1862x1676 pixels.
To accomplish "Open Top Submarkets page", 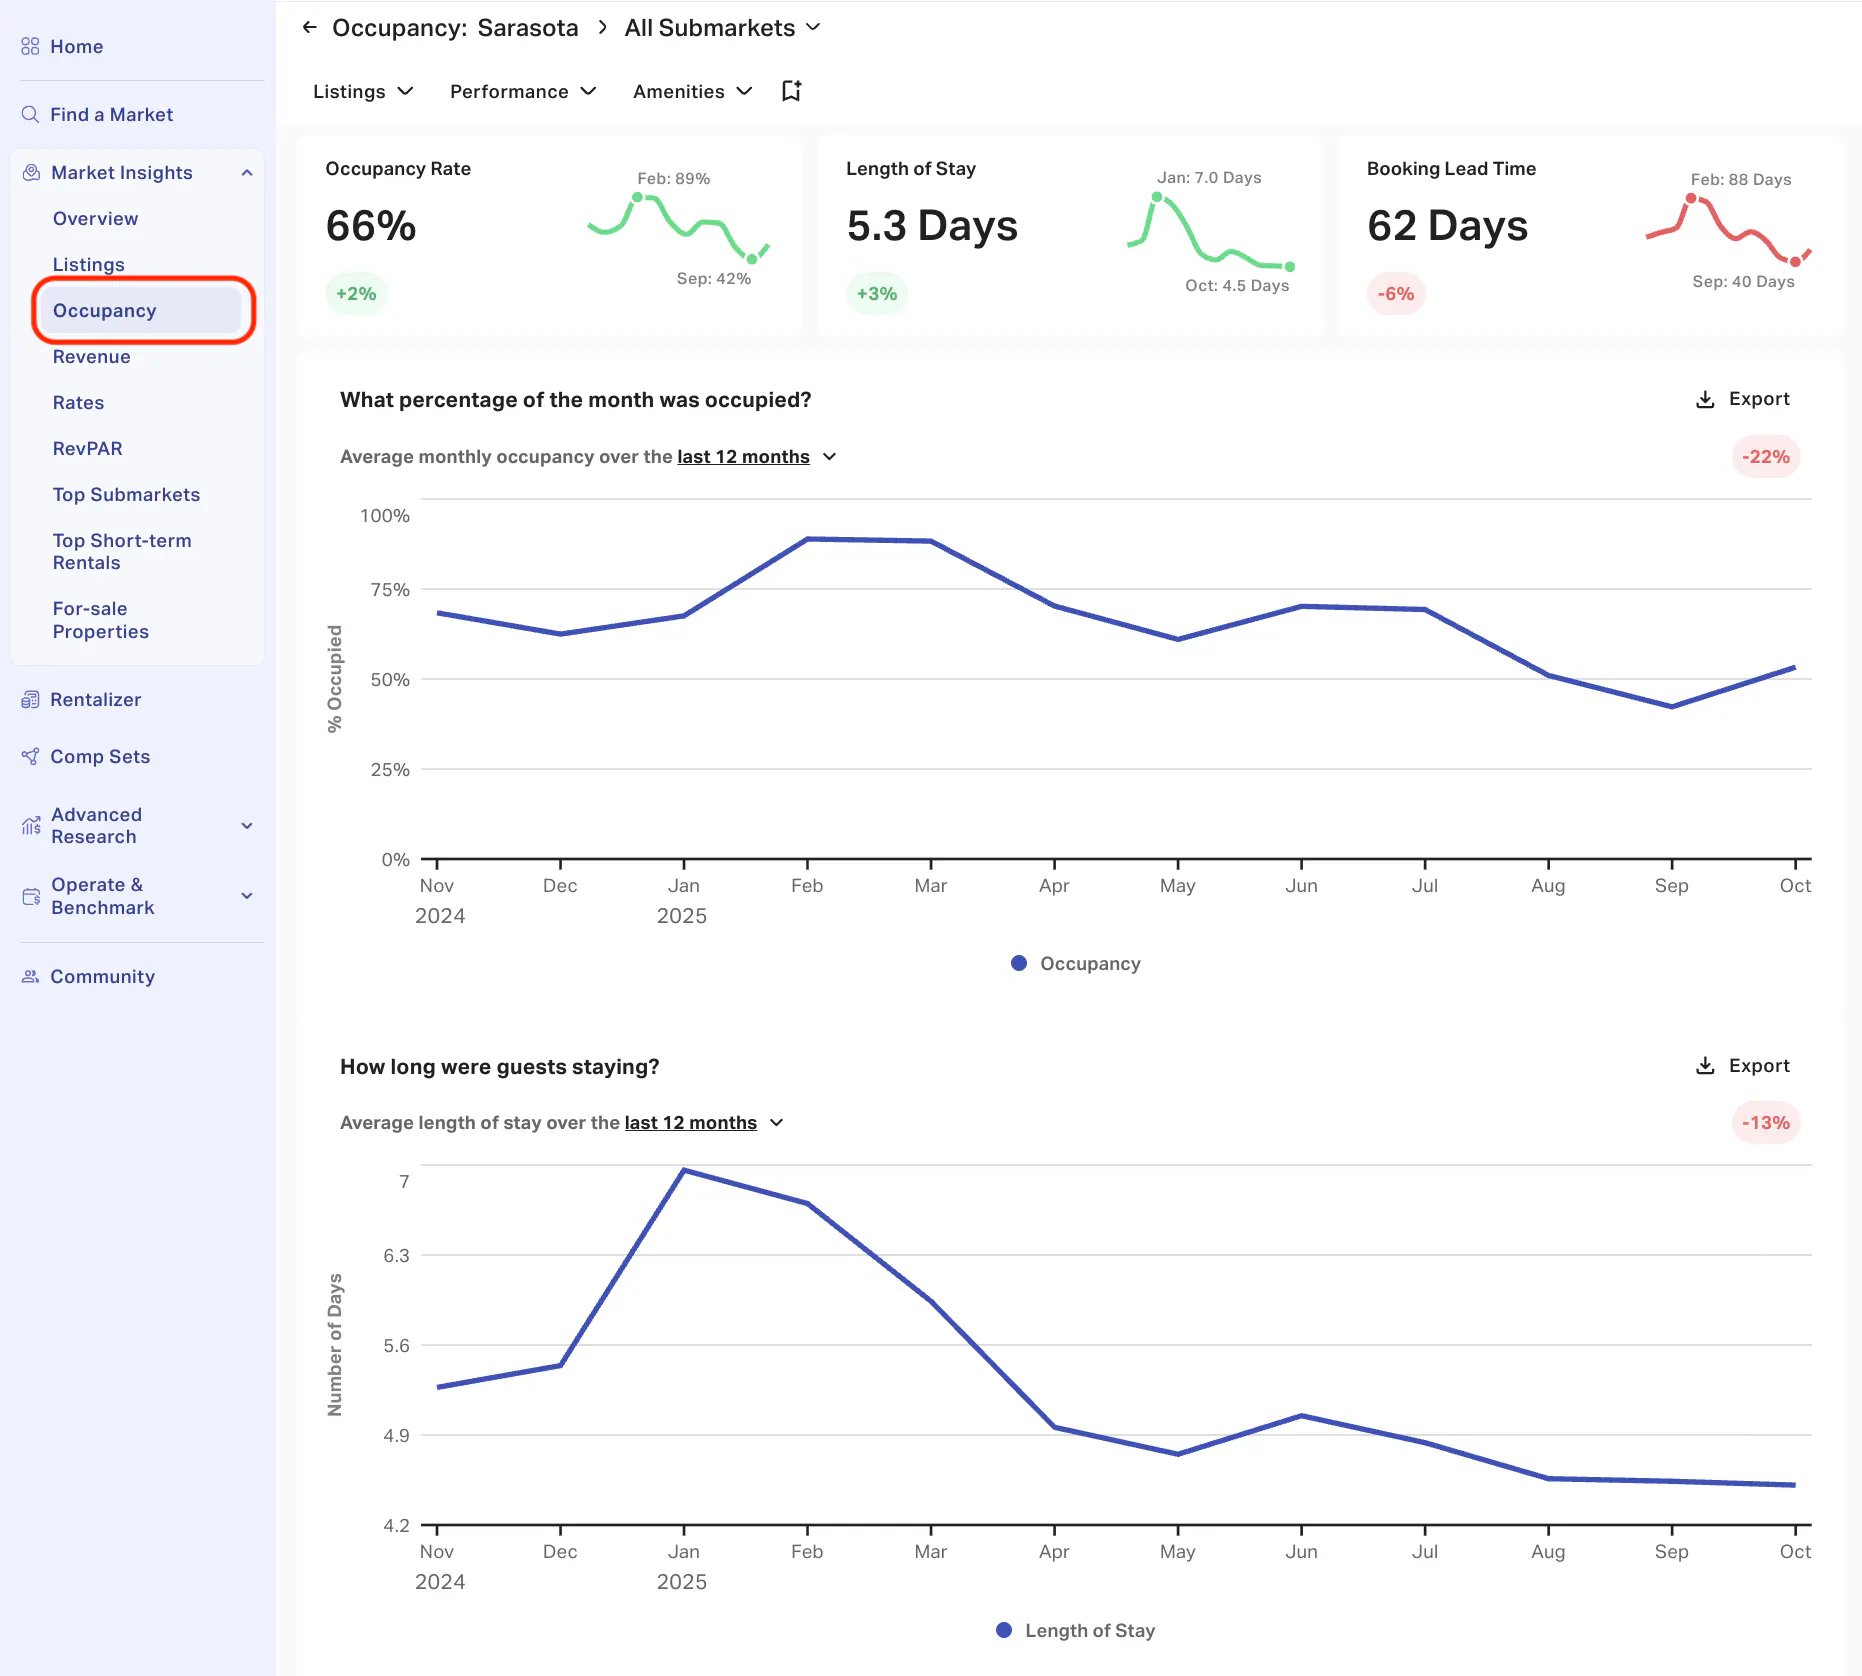I will point(126,494).
